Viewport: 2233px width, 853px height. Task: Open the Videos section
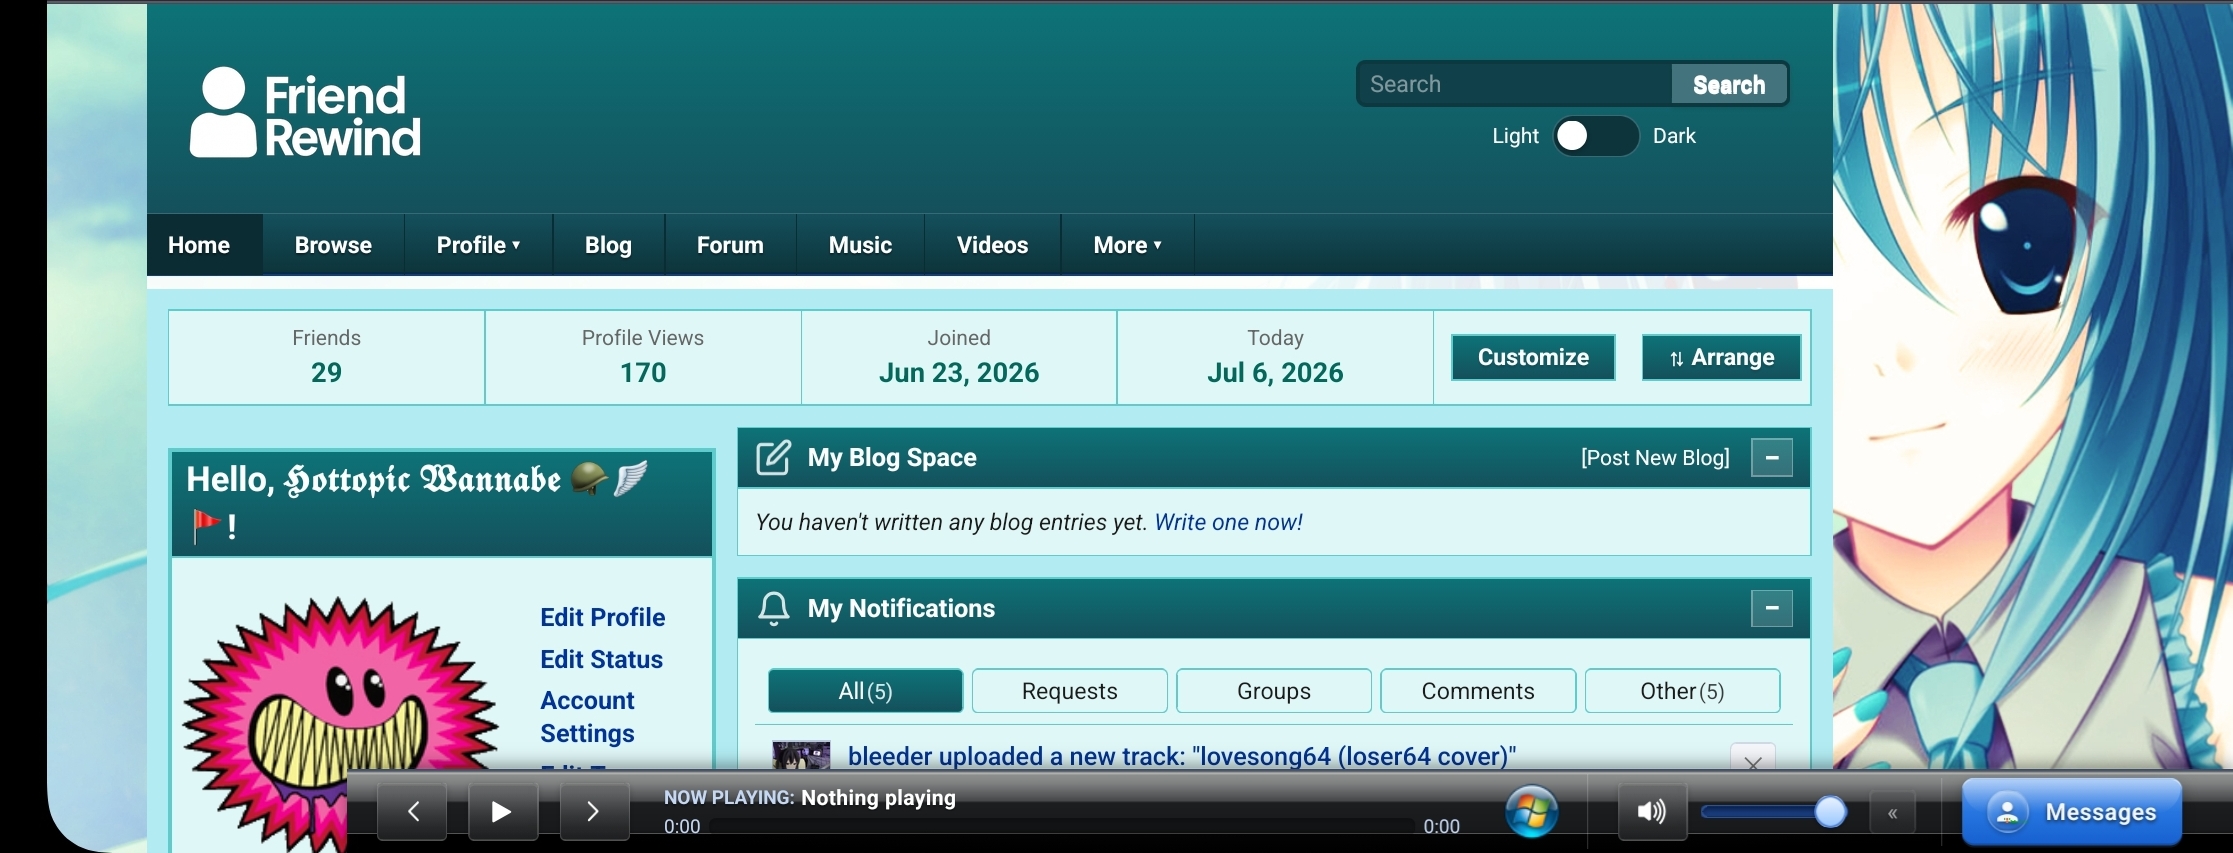tap(992, 245)
